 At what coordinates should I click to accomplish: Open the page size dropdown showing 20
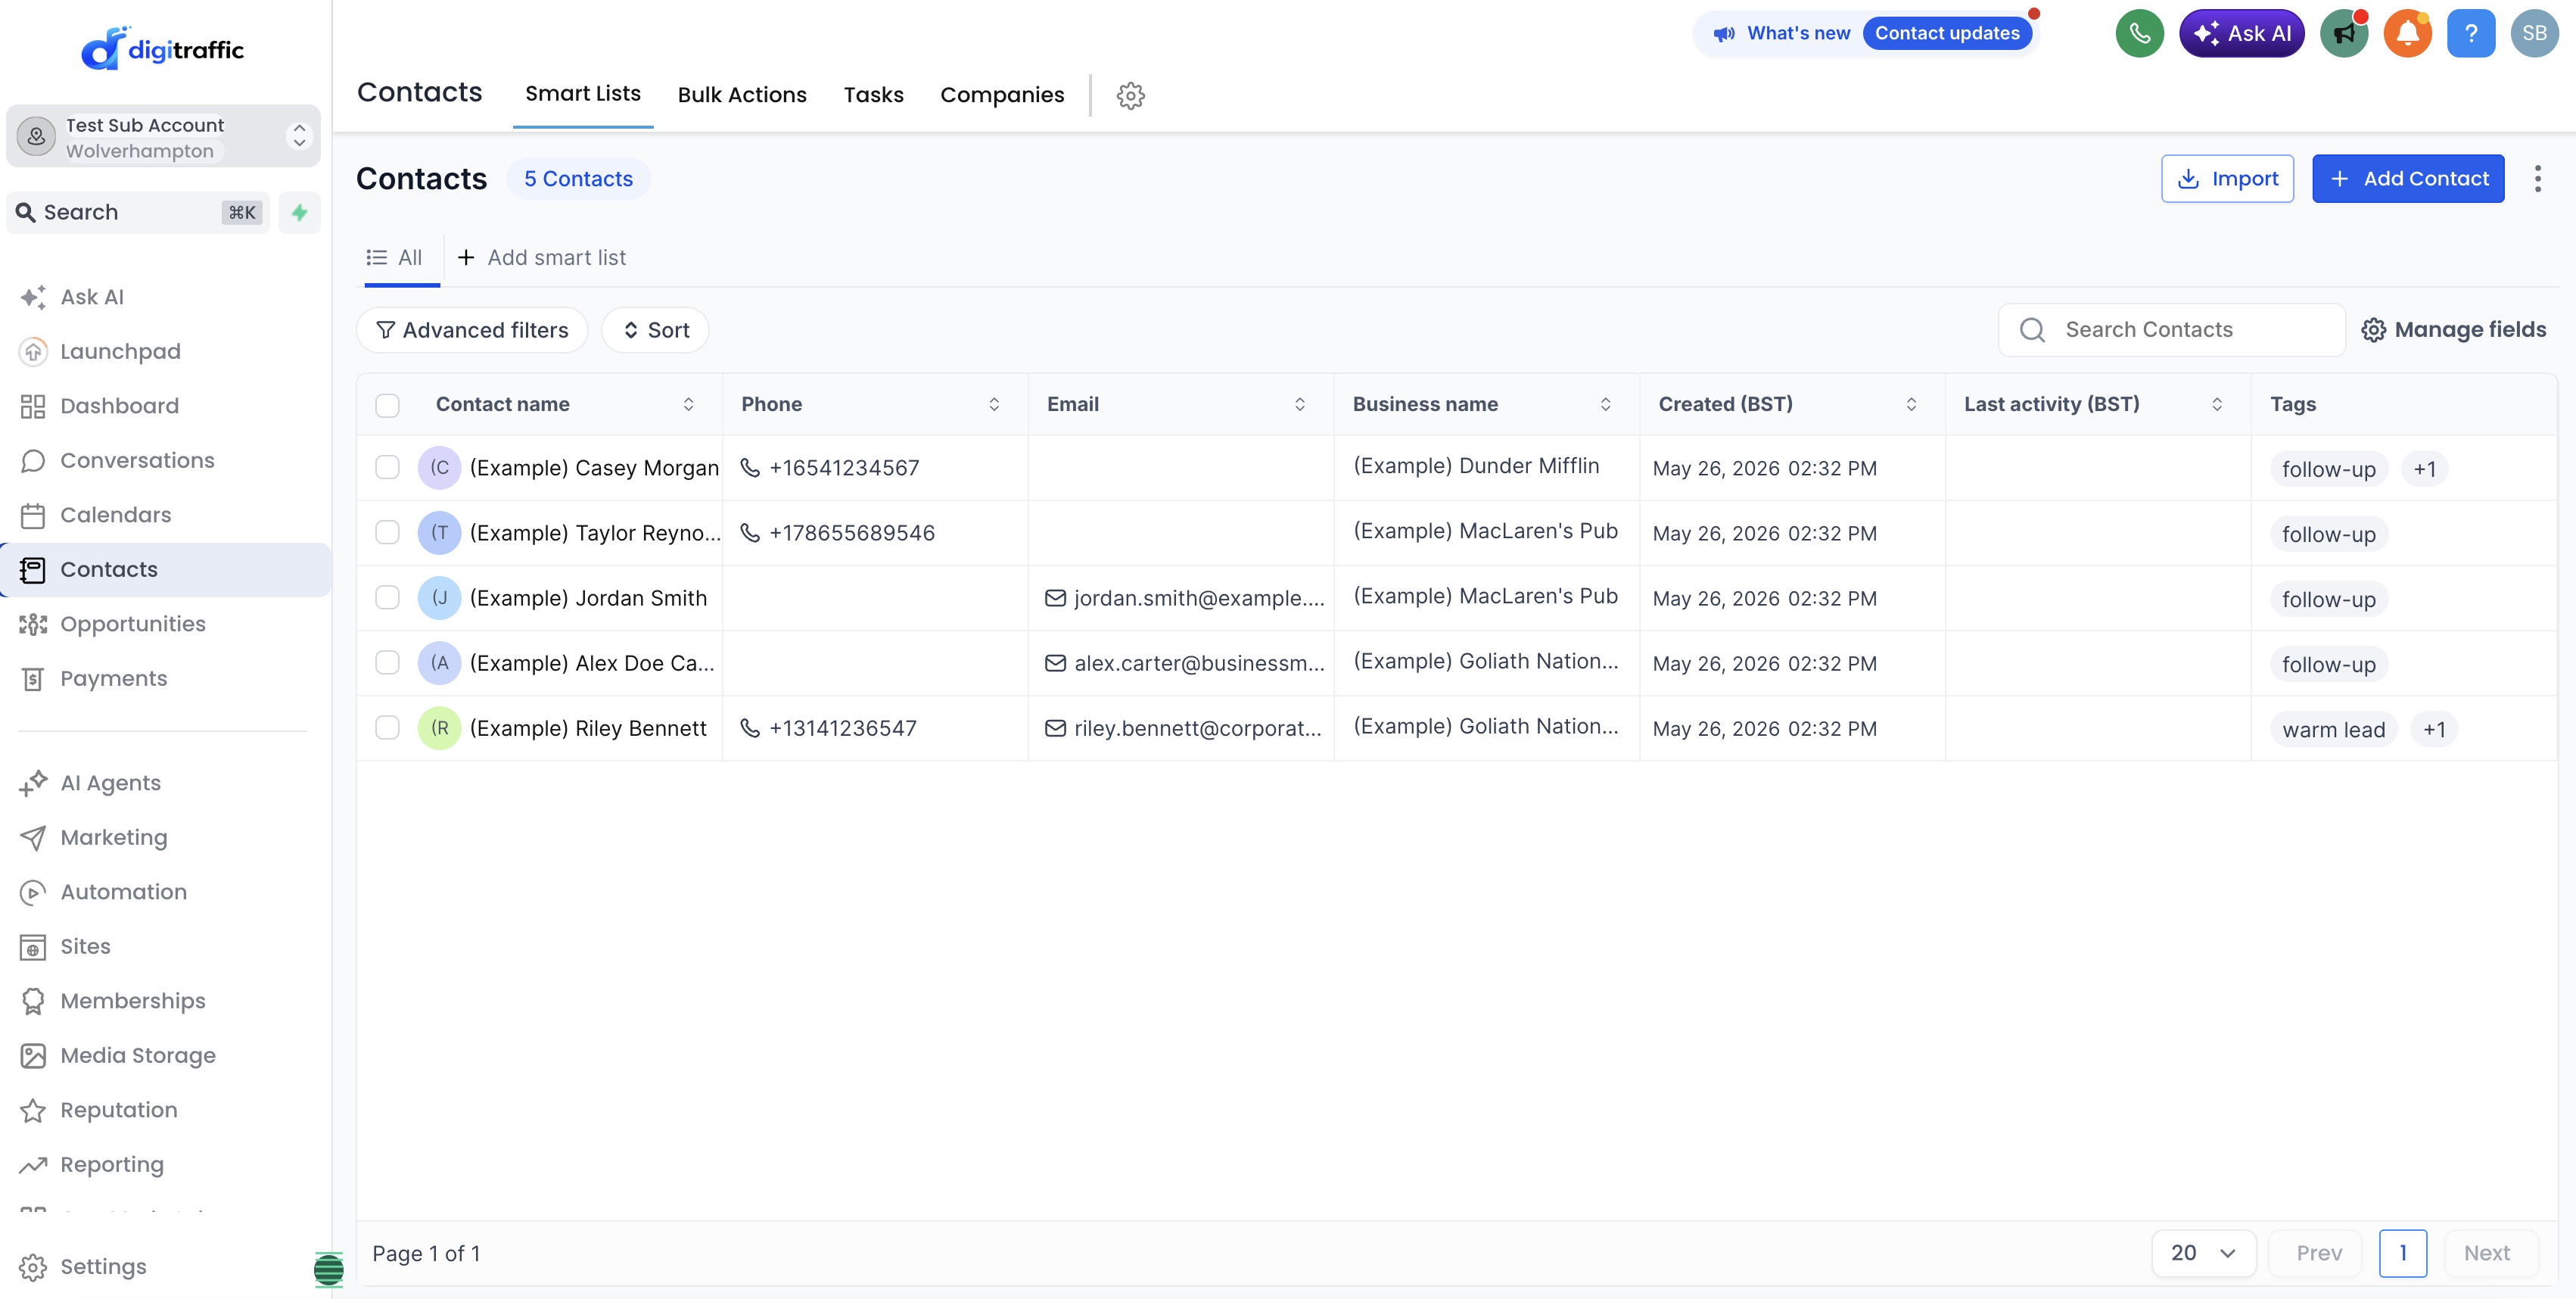[2203, 1252]
